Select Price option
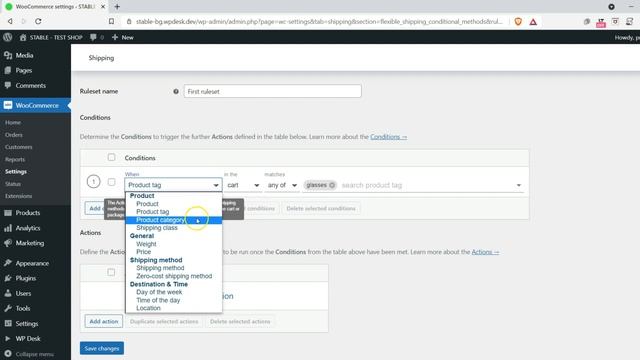640x360 pixels. tap(144, 252)
